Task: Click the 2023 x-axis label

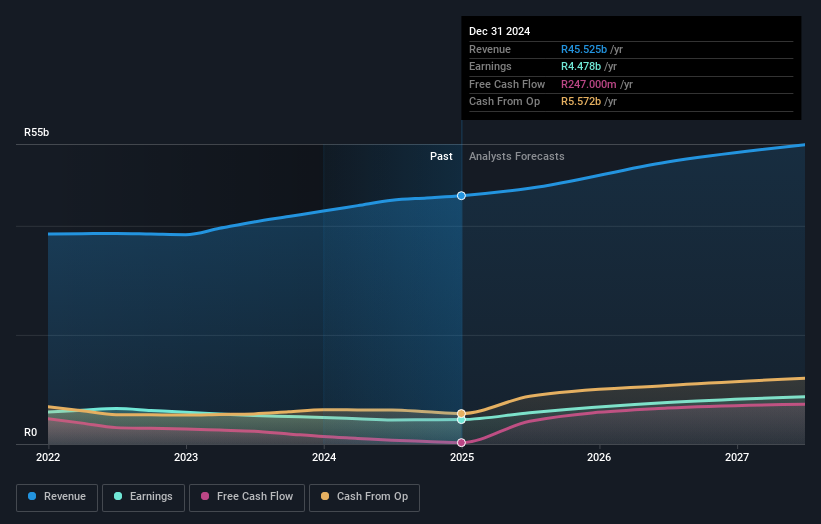Action: coord(186,458)
